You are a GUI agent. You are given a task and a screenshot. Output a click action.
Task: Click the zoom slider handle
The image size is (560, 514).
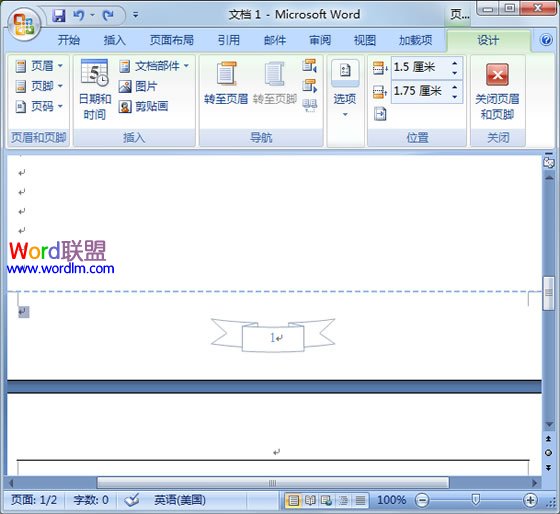(x=475, y=500)
